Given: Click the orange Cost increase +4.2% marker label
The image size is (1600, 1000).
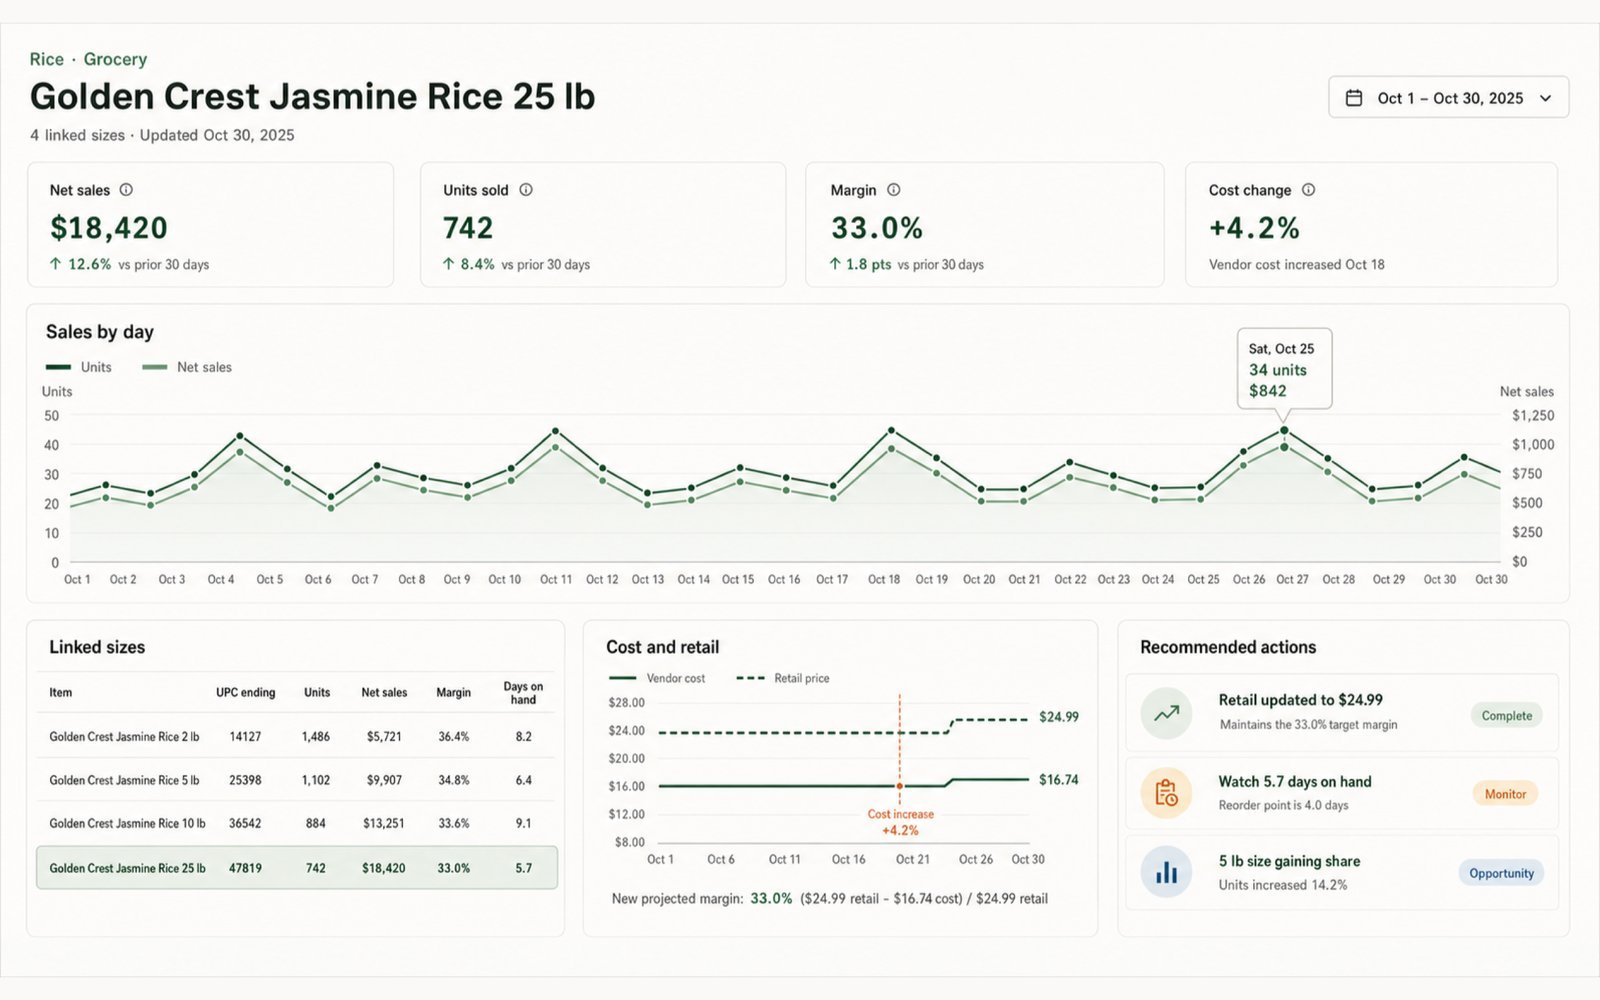Looking at the screenshot, I should pos(900,822).
